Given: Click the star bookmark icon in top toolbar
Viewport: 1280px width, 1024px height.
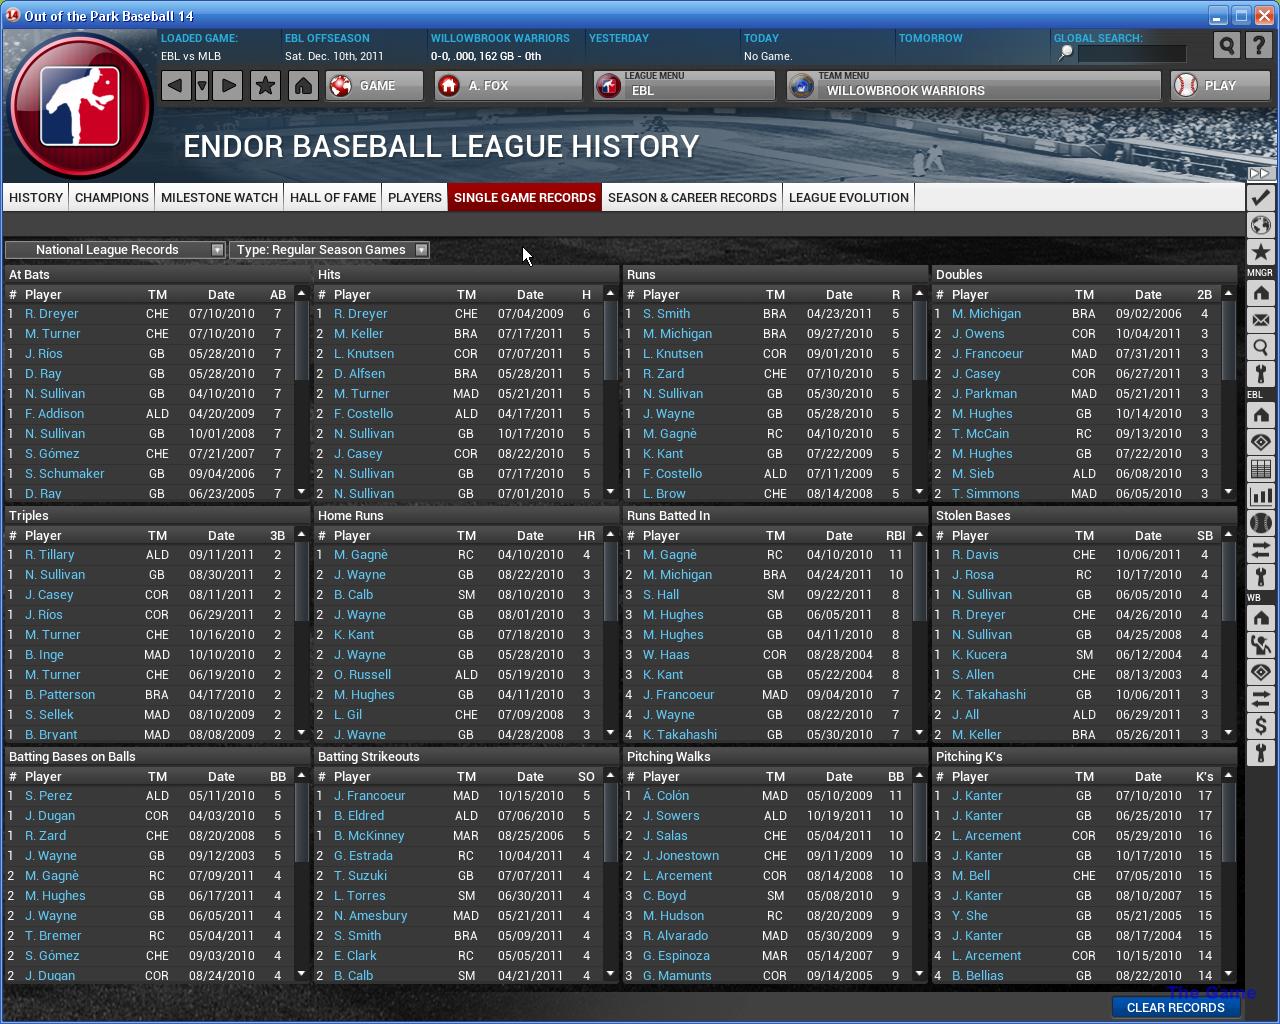Looking at the screenshot, I should 265,86.
